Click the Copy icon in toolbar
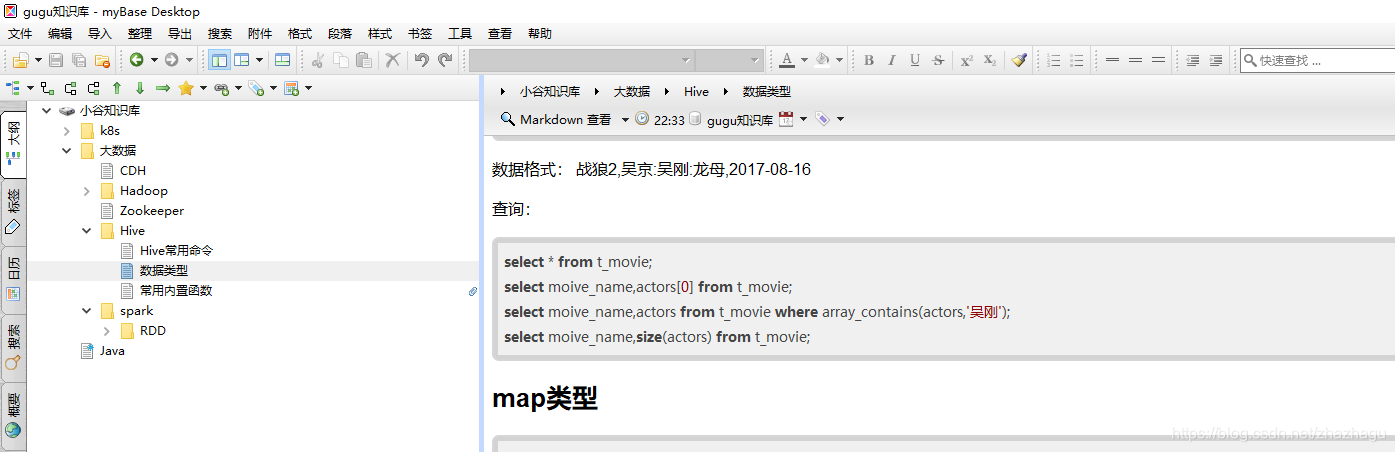Viewport: 1395px width, 452px height. [x=341, y=60]
